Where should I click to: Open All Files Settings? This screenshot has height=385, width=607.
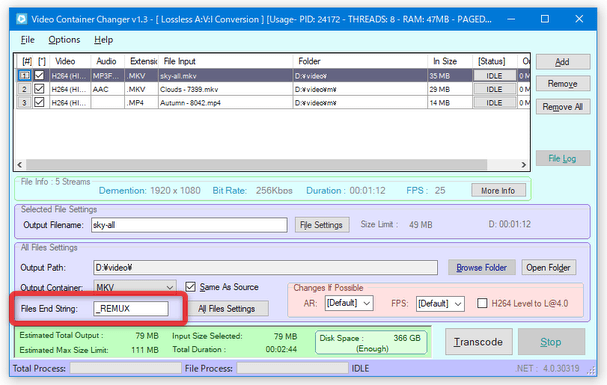227,308
